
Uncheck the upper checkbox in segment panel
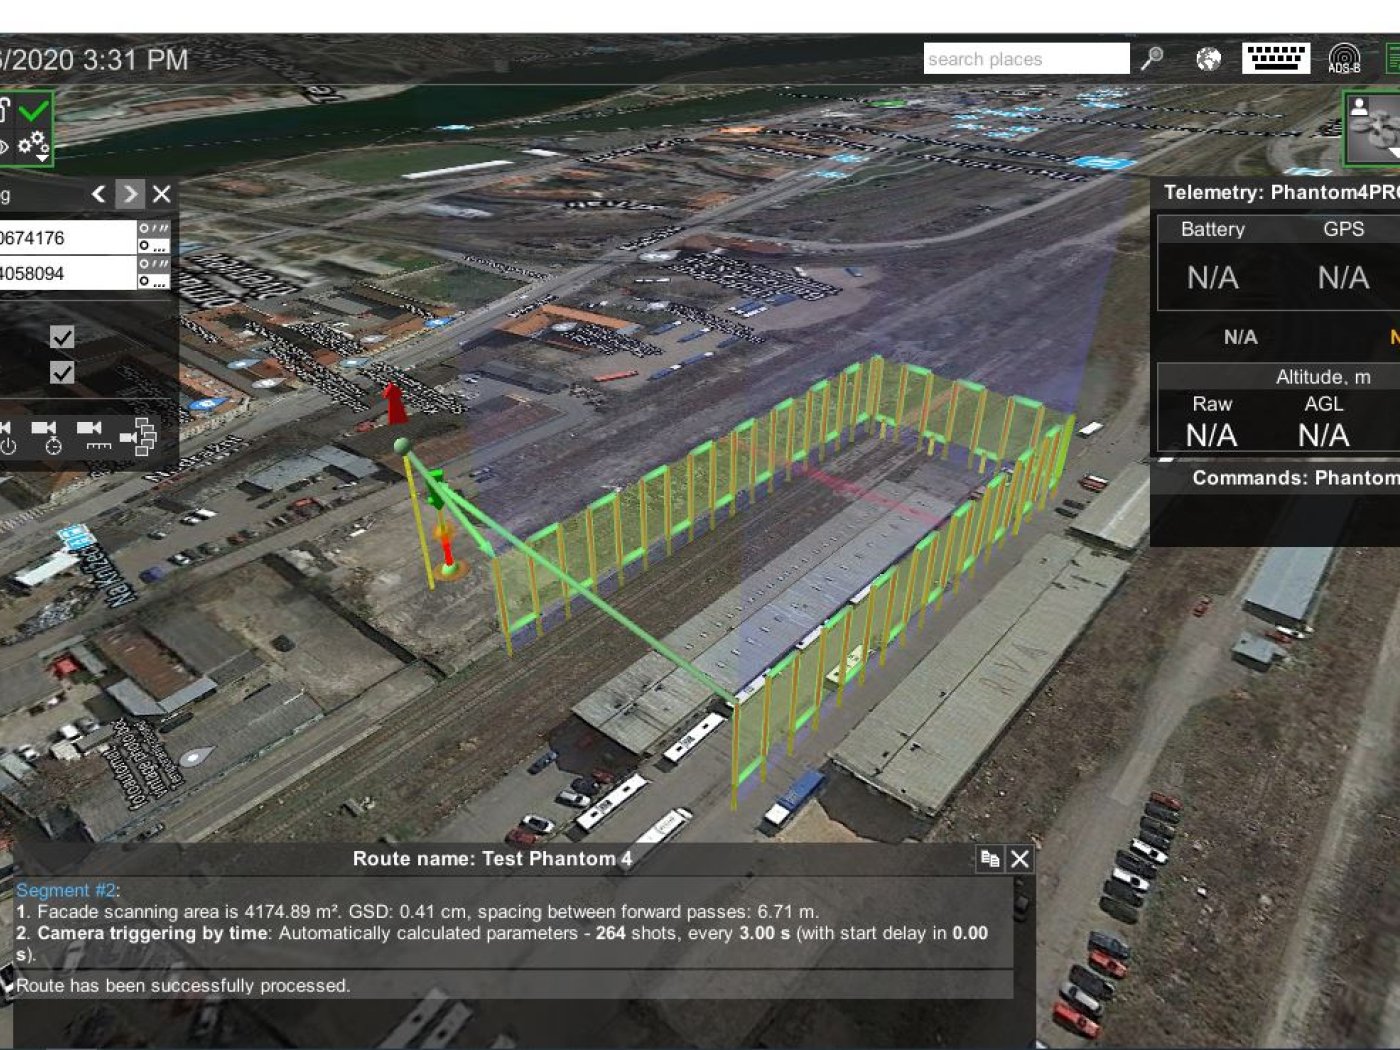pos(62,337)
